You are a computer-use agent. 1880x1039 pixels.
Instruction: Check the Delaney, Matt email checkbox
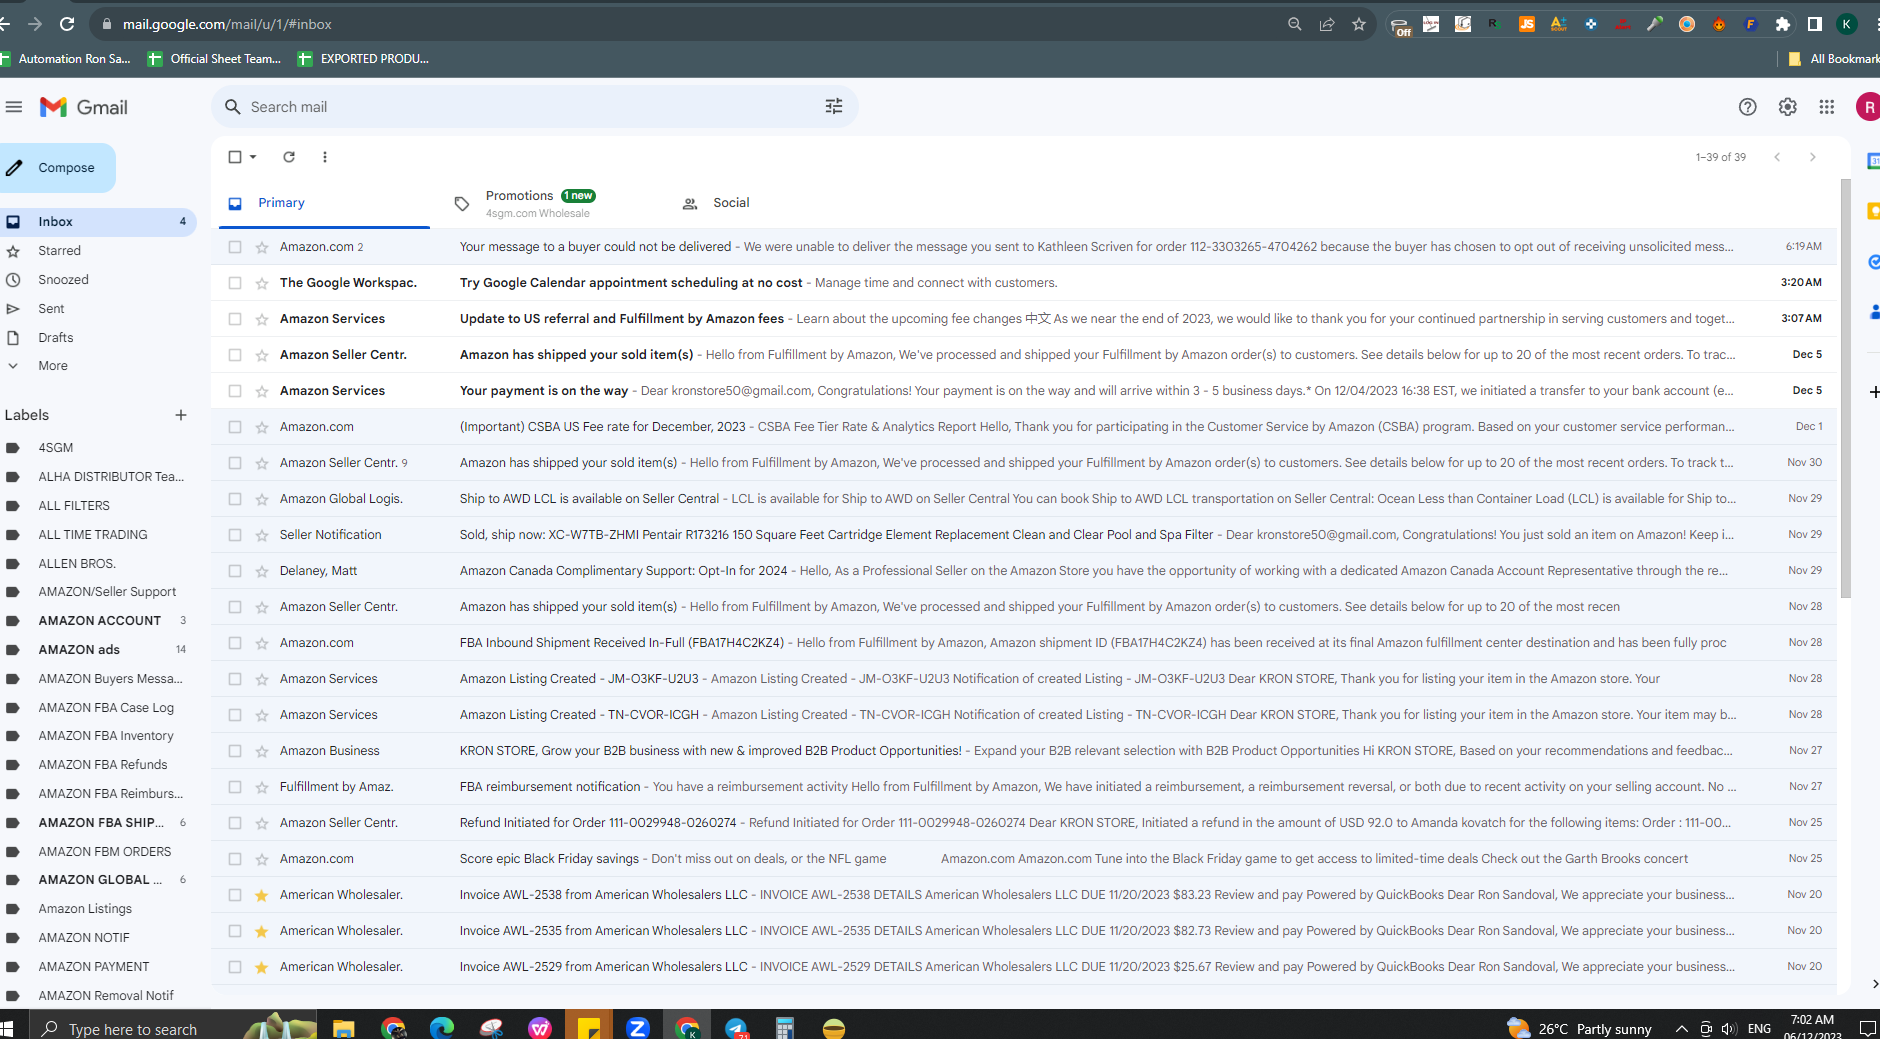(235, 571)
